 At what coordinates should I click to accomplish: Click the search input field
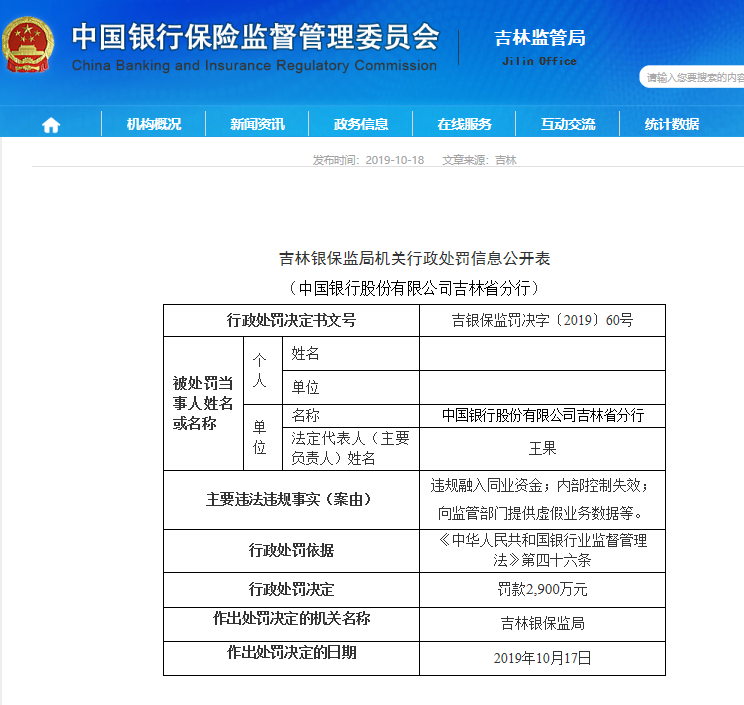[x=693, y=77]
